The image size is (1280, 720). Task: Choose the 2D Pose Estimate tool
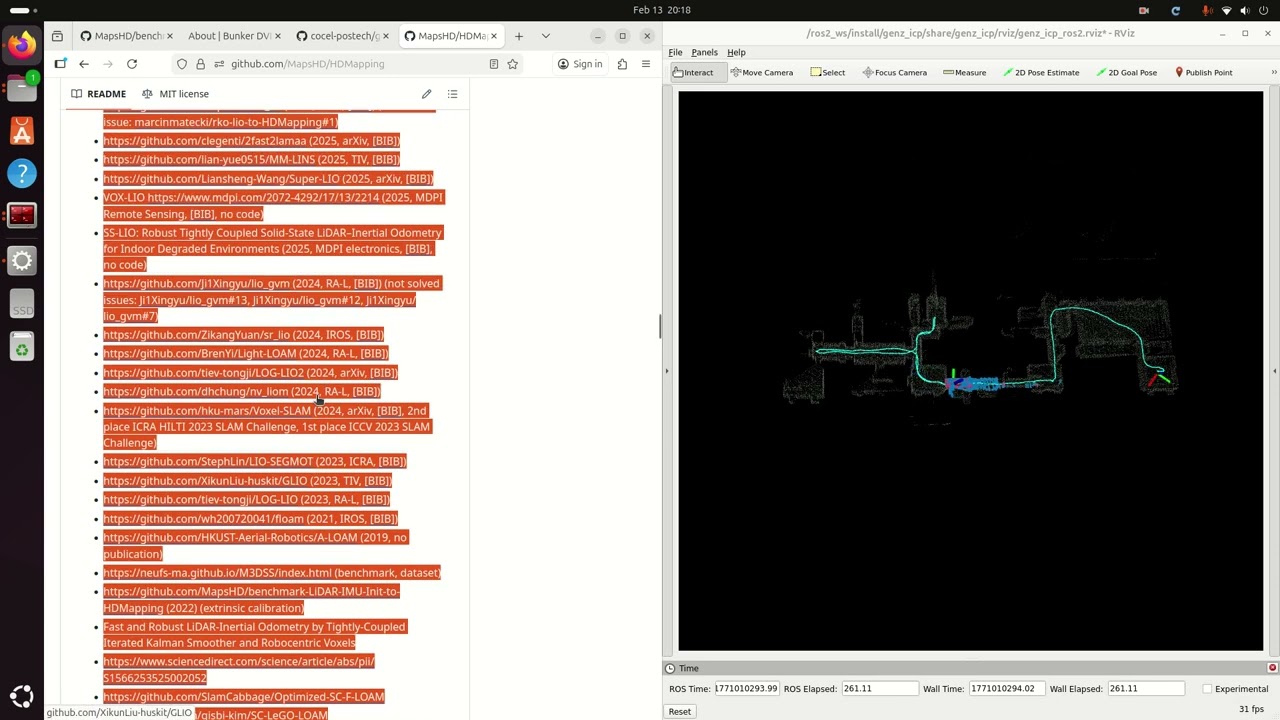coord(1040,72)
